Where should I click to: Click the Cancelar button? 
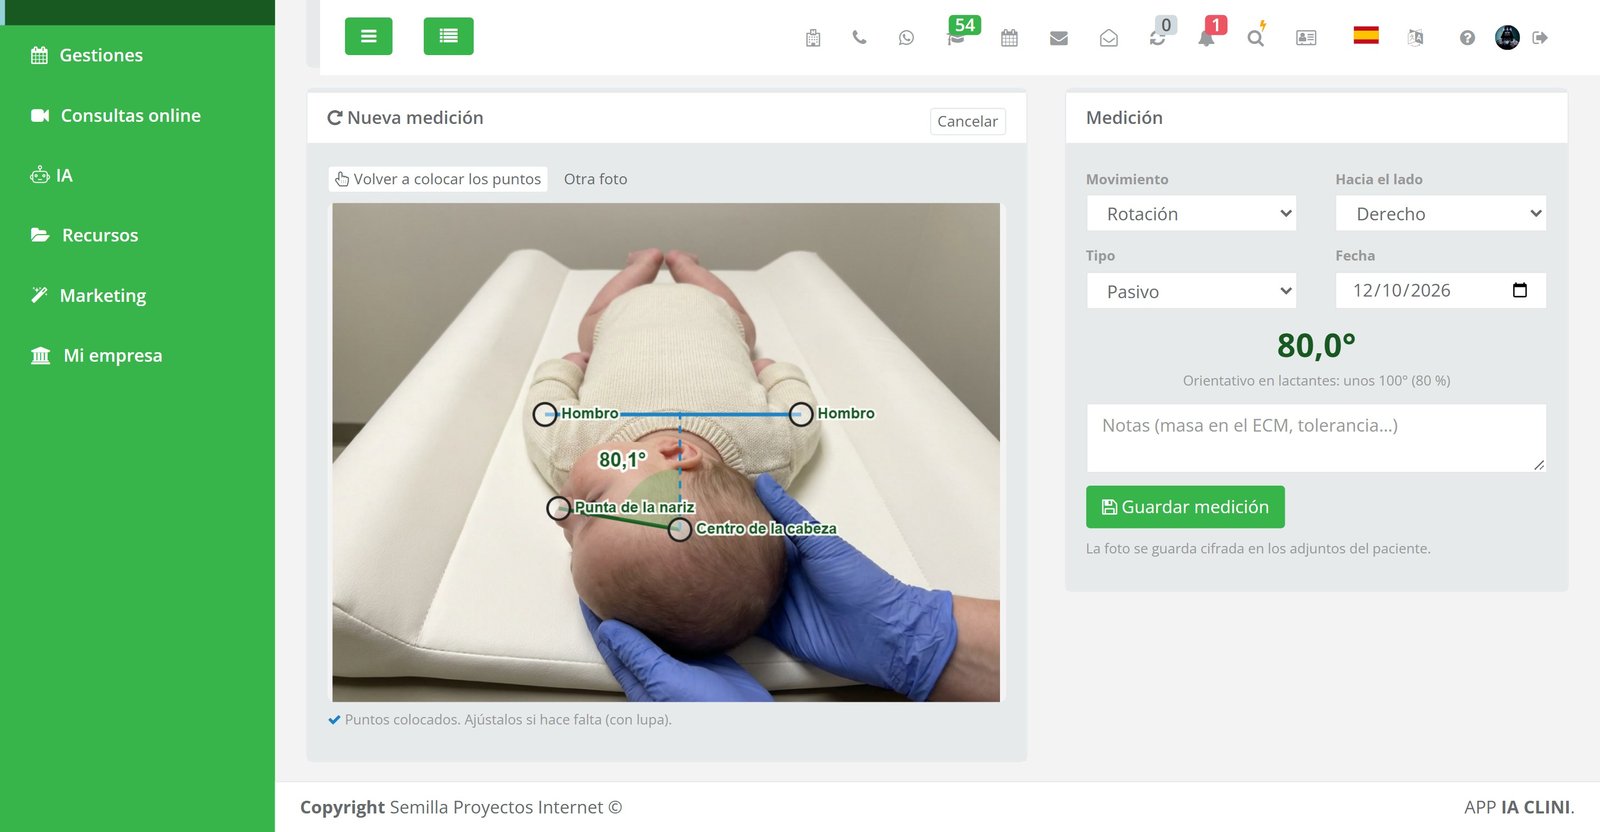tap(967, 121)
